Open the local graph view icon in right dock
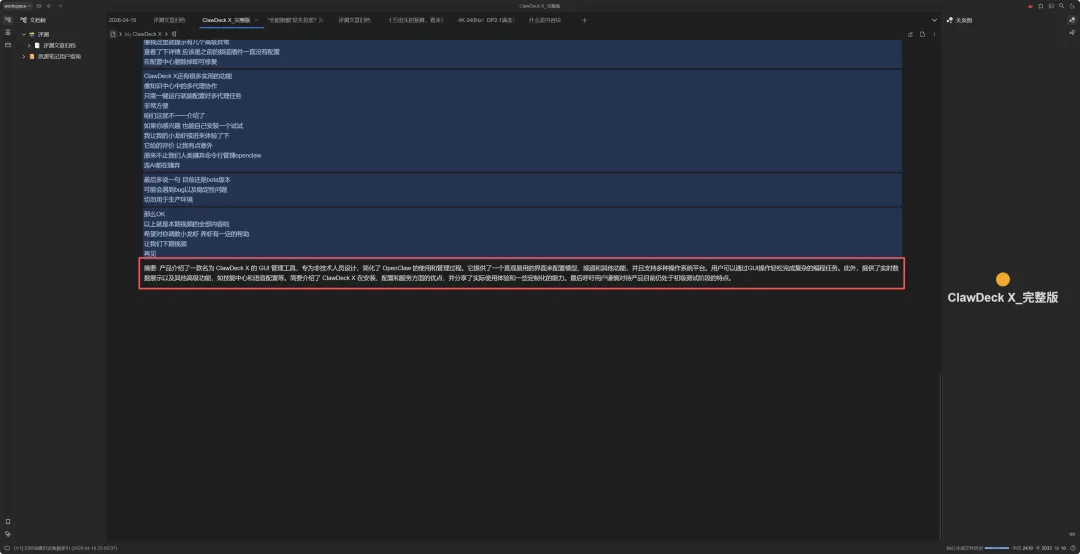 (x=1072, y=20)
